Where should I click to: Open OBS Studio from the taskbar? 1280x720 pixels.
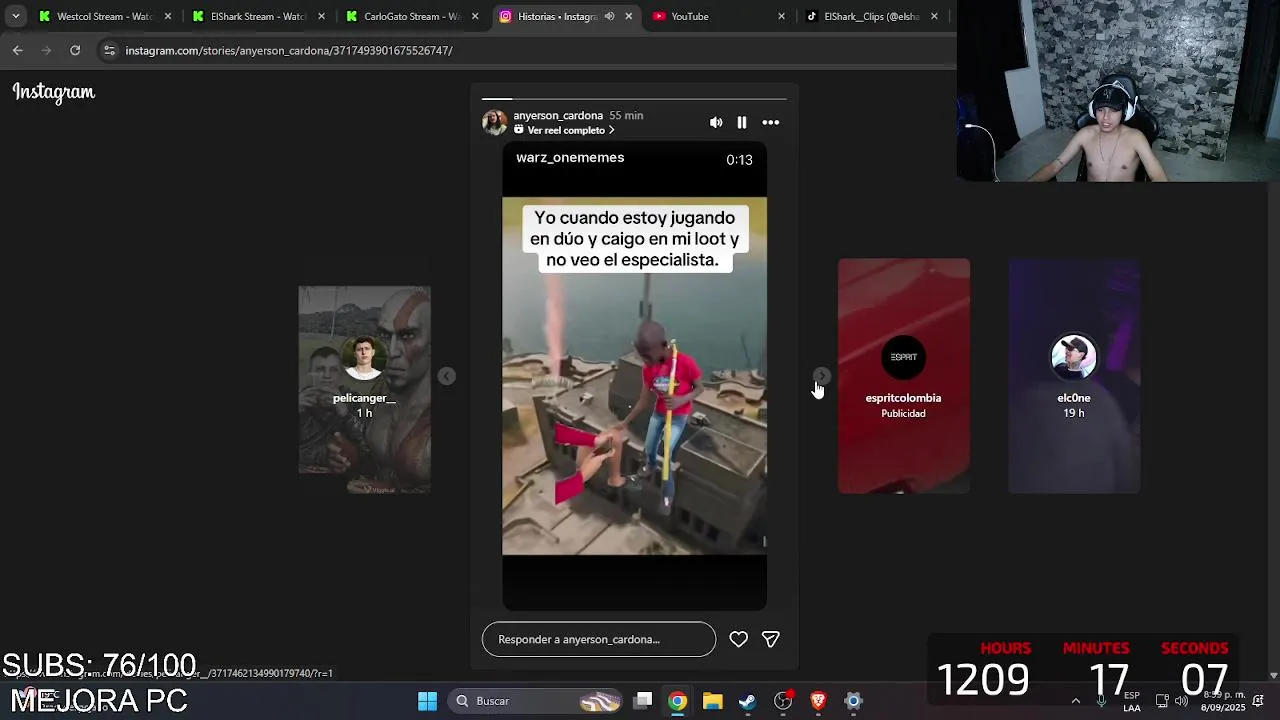(783, 701)
